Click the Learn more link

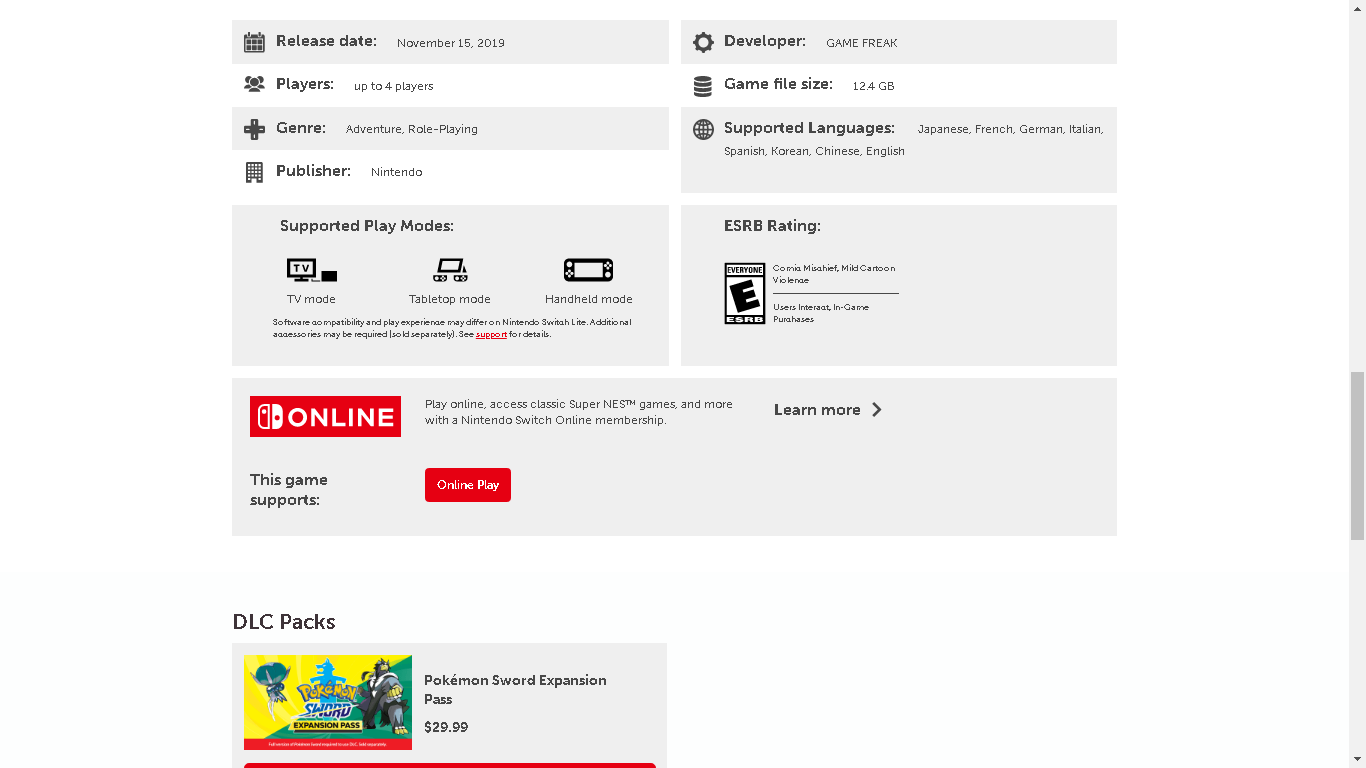click(x=816, y=410)
